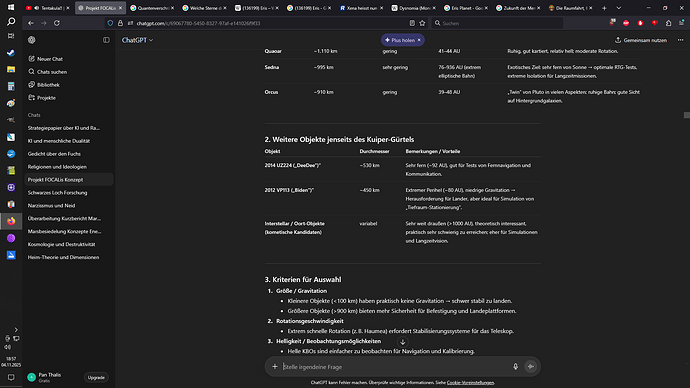Screen dimensions: 690x388
Task: Click the Windows taskbar search icon
Action: click(x=11, y=22)
